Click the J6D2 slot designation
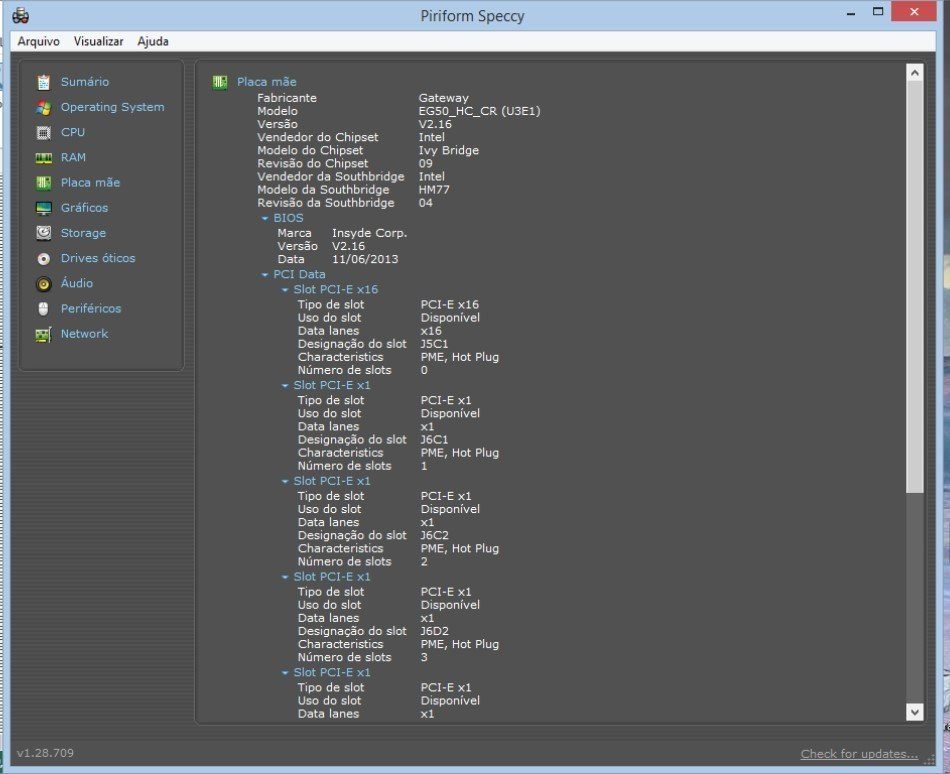The height and width of the screenshot is (774, 950). pos(434,631)
